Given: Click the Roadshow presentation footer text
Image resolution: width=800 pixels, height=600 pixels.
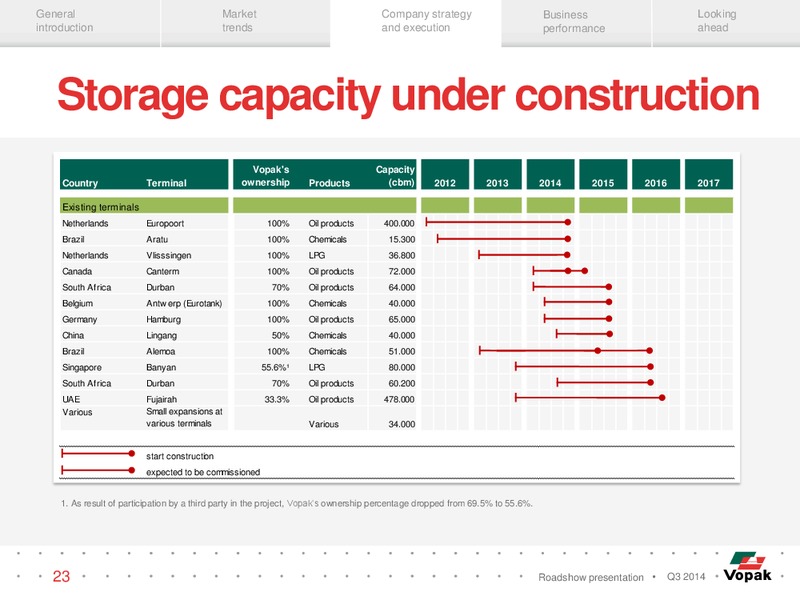Looking at the screenshot, I should pyautogui.click(x=591, y=577).
